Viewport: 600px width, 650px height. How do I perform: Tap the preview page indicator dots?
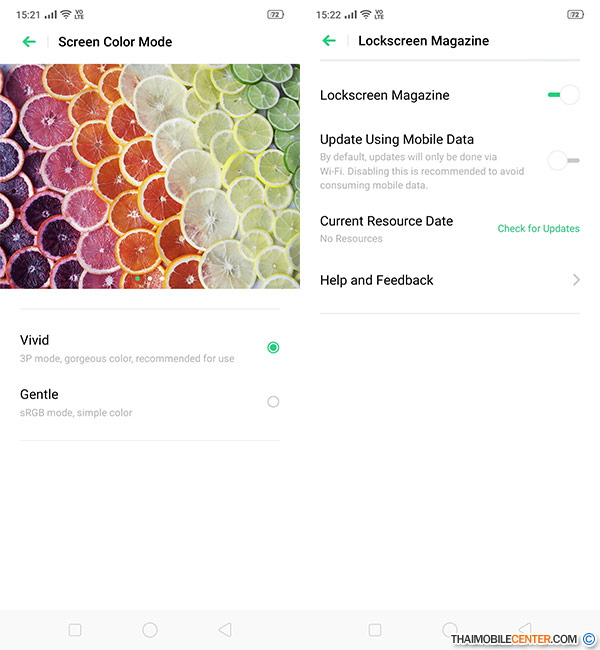coord(149,279)
